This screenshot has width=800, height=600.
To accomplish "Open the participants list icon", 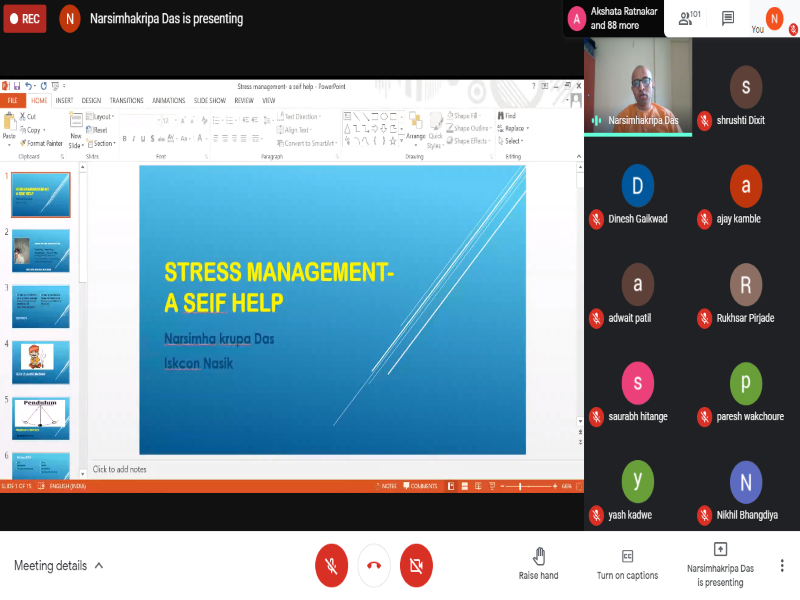I will click(686, 18).
